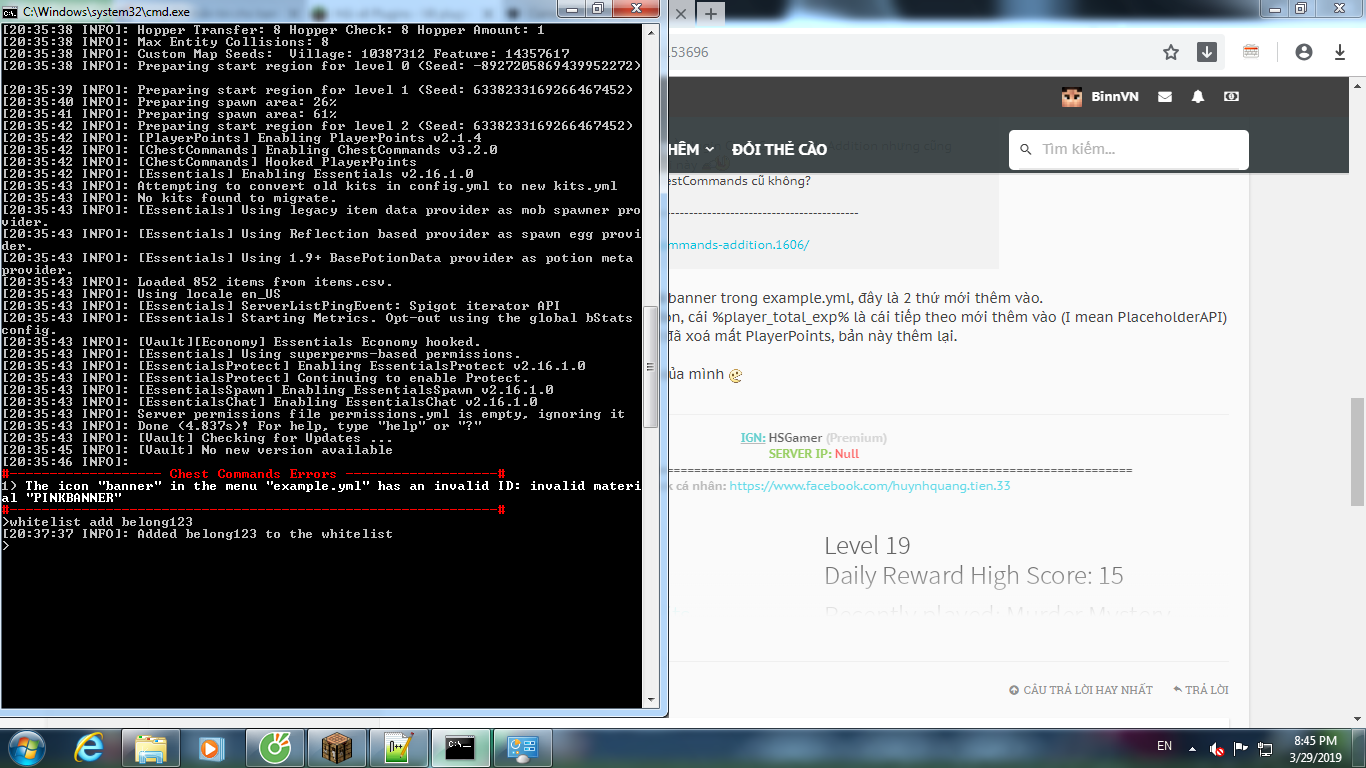
Task: Launch Cốc Cốc browser from taskbar
Action: coord(274,748)
